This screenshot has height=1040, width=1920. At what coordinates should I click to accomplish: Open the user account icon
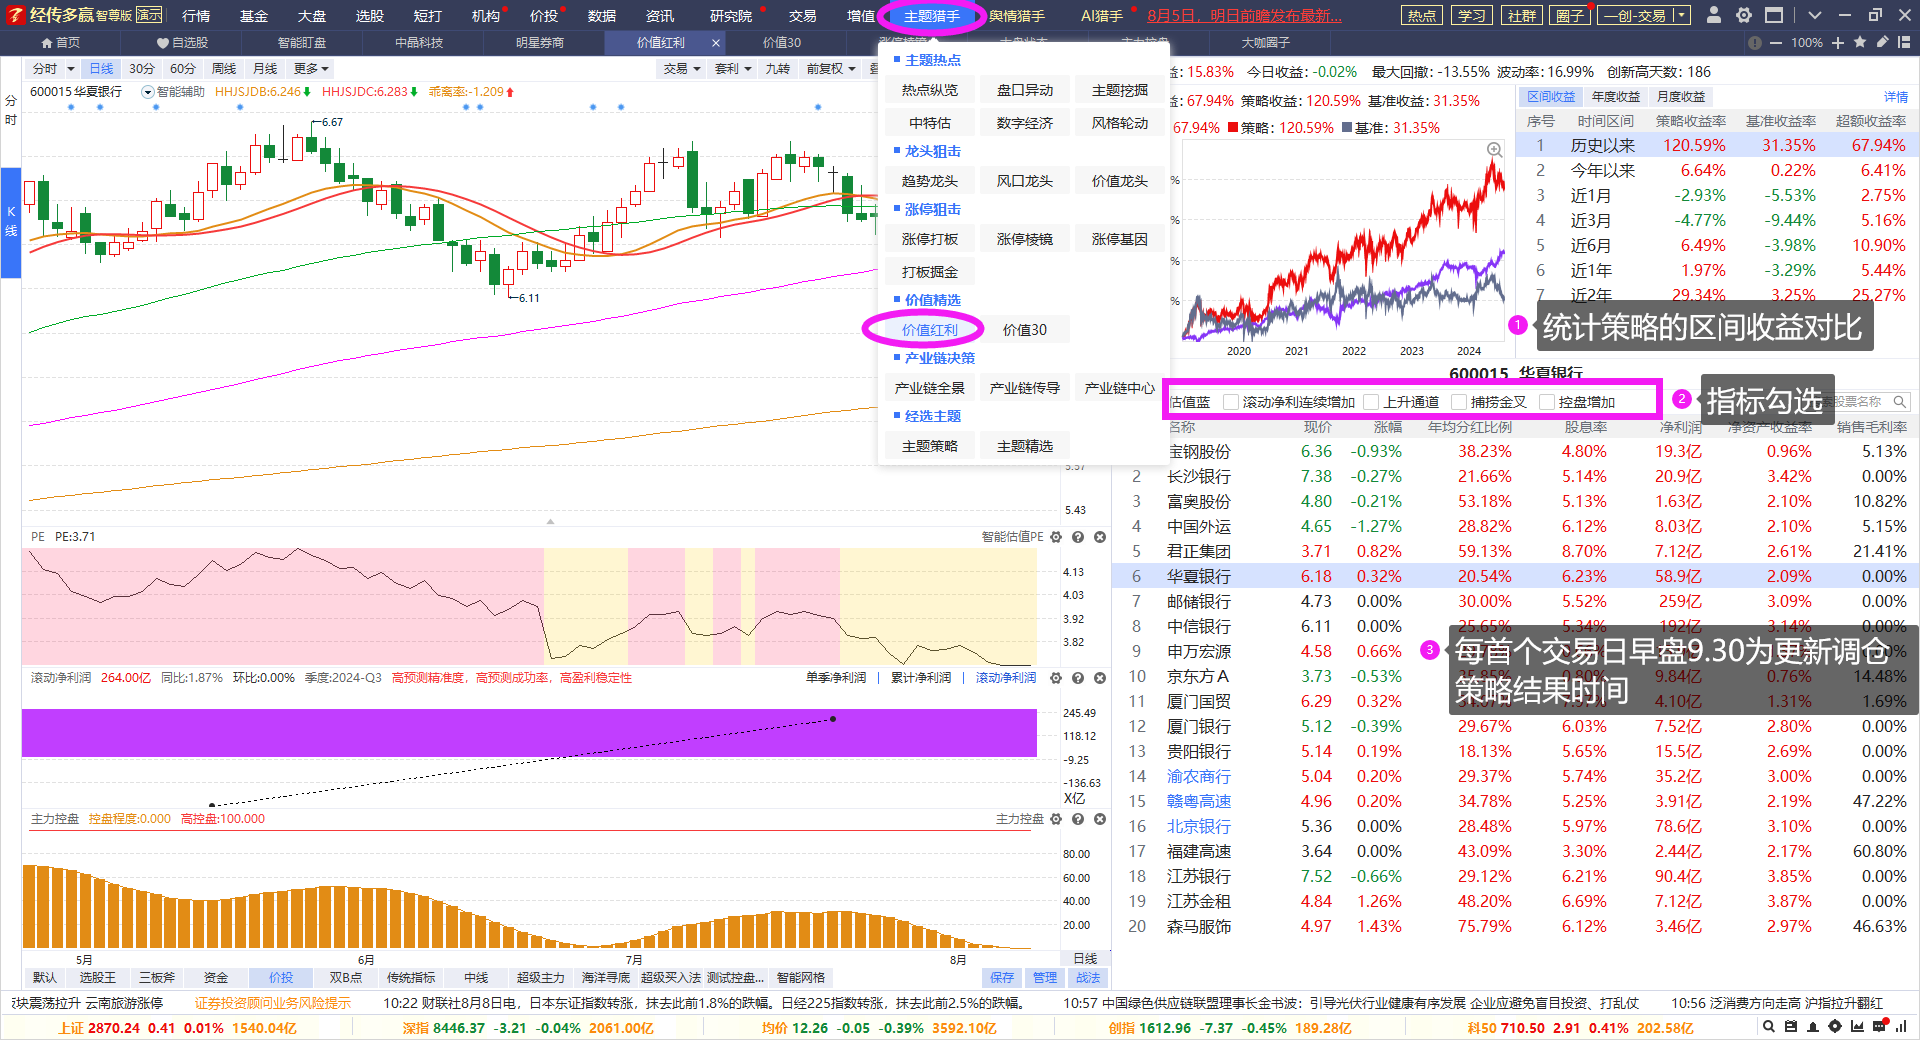(x=1714, y=15)
